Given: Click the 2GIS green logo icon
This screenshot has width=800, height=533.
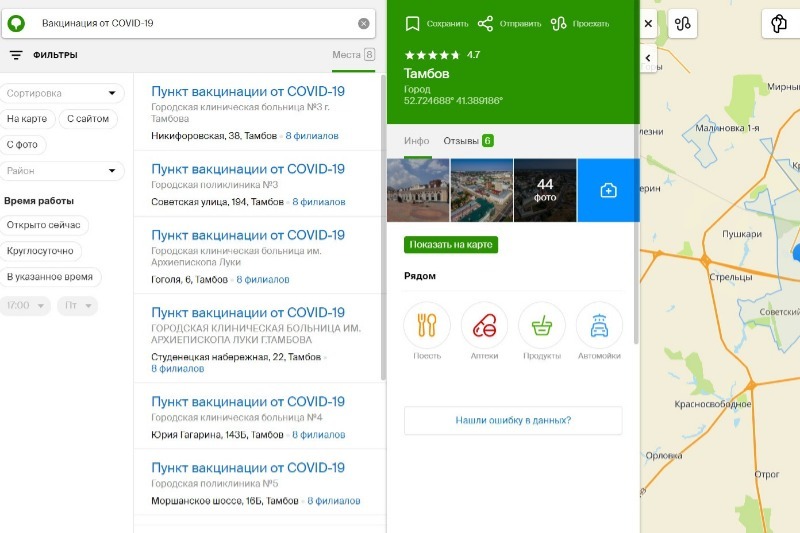Looking at the screenshot, I should [16, 23].
